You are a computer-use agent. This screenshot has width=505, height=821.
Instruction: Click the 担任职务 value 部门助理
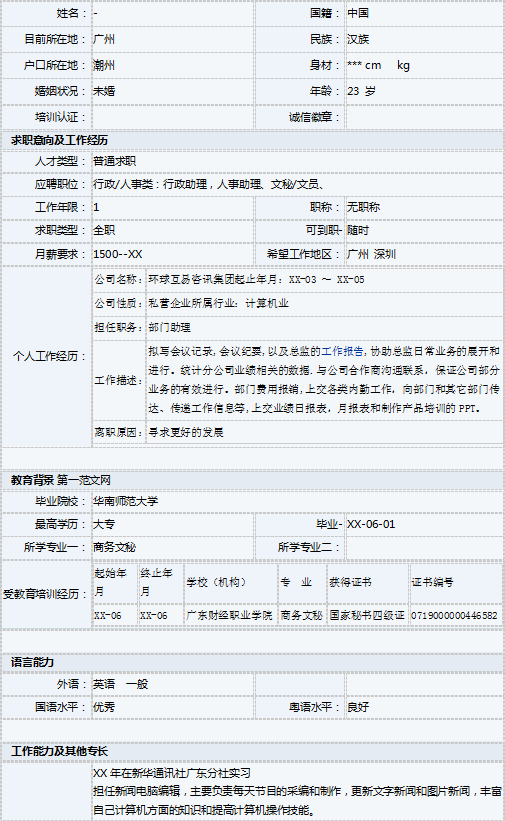tap(169, 328)
